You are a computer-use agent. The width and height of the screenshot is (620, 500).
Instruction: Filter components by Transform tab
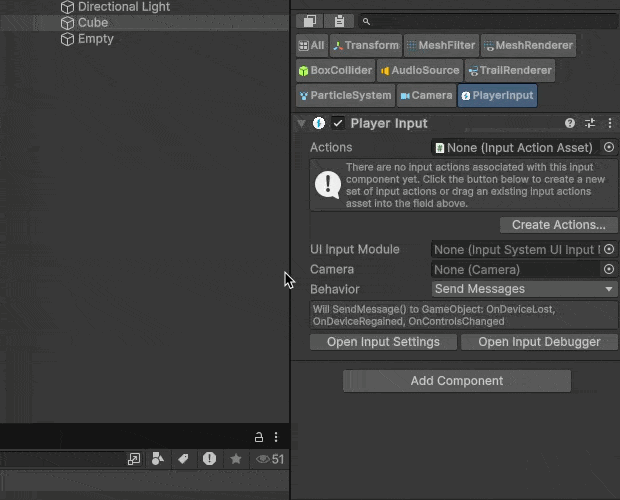tap(366, 45)
